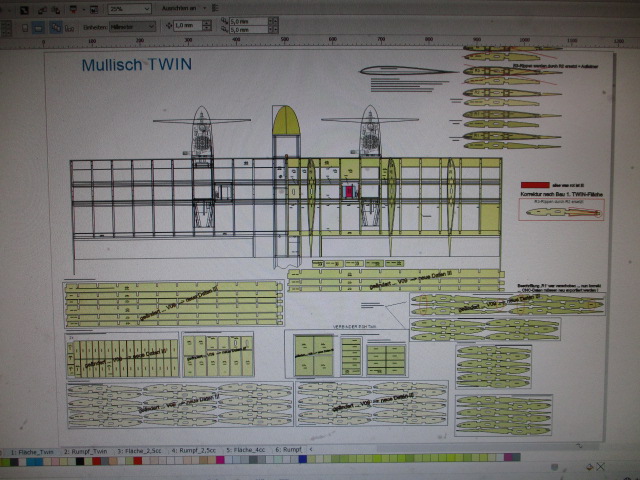Open the '2: Rumpf_Twin' page tab
The height and width of the screenshot is (480, 640).
pyautogui.click(x=88, y=451)
